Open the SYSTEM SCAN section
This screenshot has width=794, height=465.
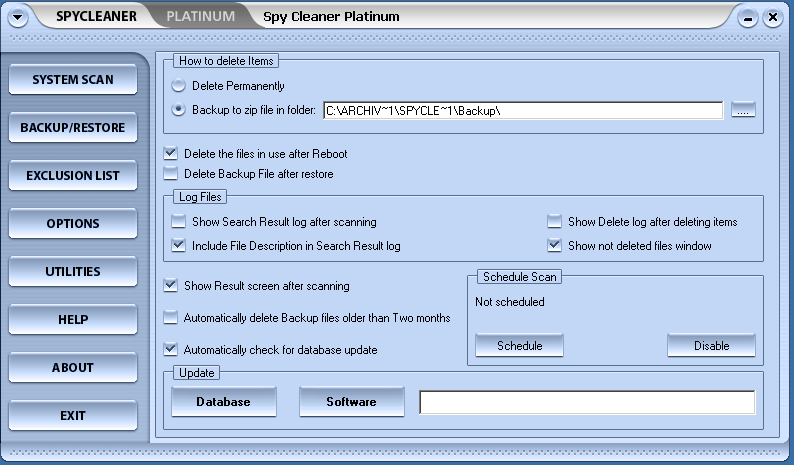[x=73, y=80]
